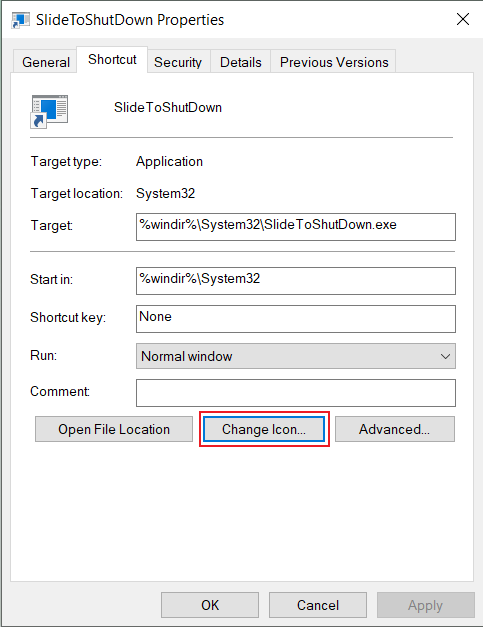Viewport: 483px width, 627px height.
Task: Click the Open File Location button
Action: pos(114,429)
